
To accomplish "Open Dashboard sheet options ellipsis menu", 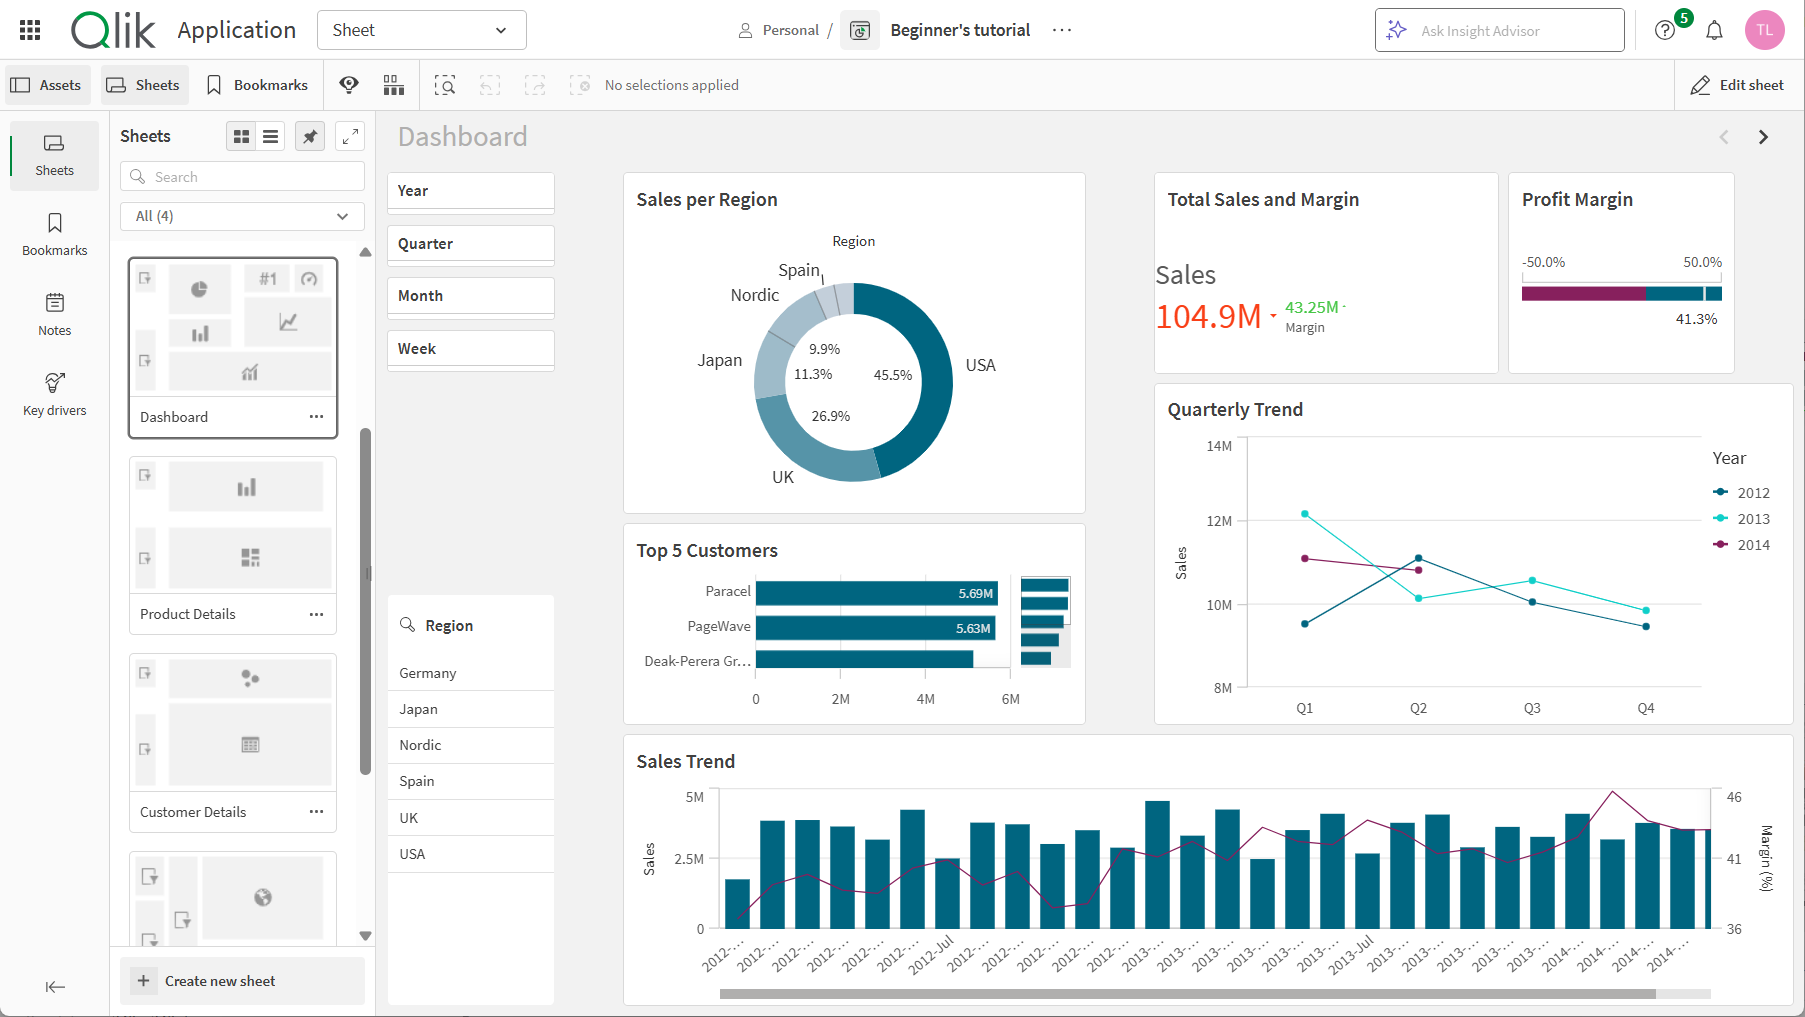I will (x=316, y=417).
